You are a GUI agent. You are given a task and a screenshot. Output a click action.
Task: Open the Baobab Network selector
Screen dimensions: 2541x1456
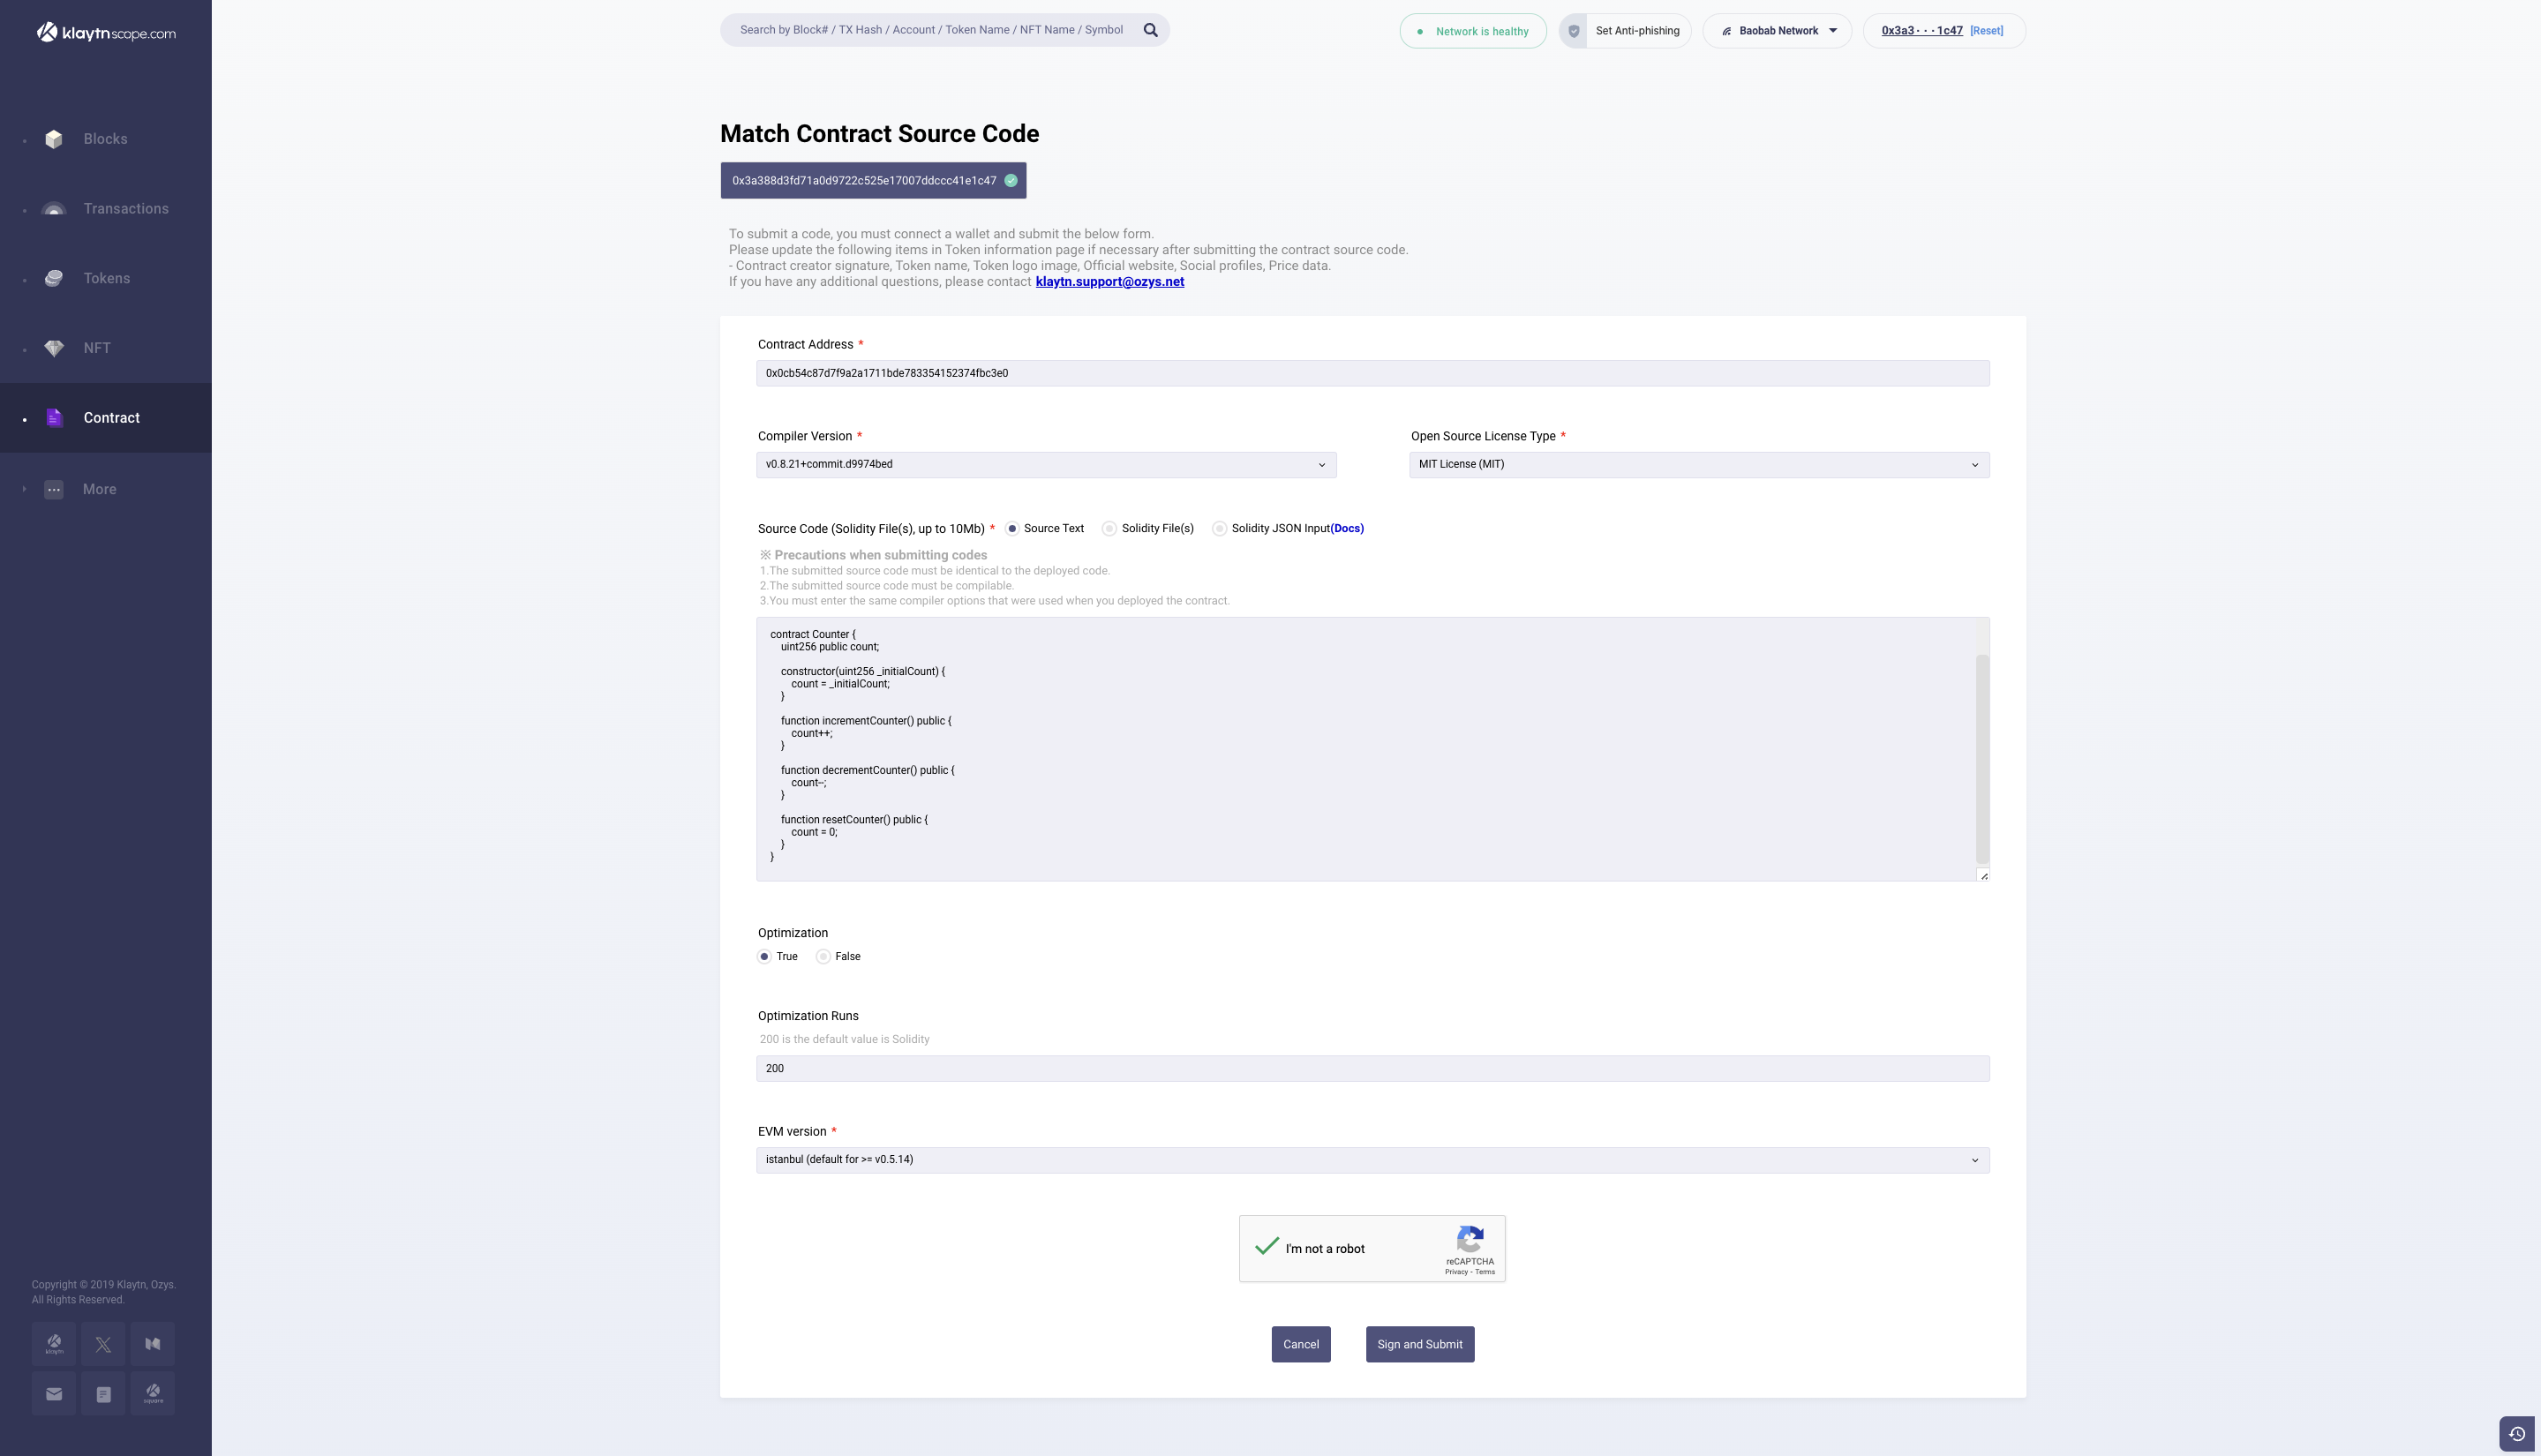pos(1778,31)
